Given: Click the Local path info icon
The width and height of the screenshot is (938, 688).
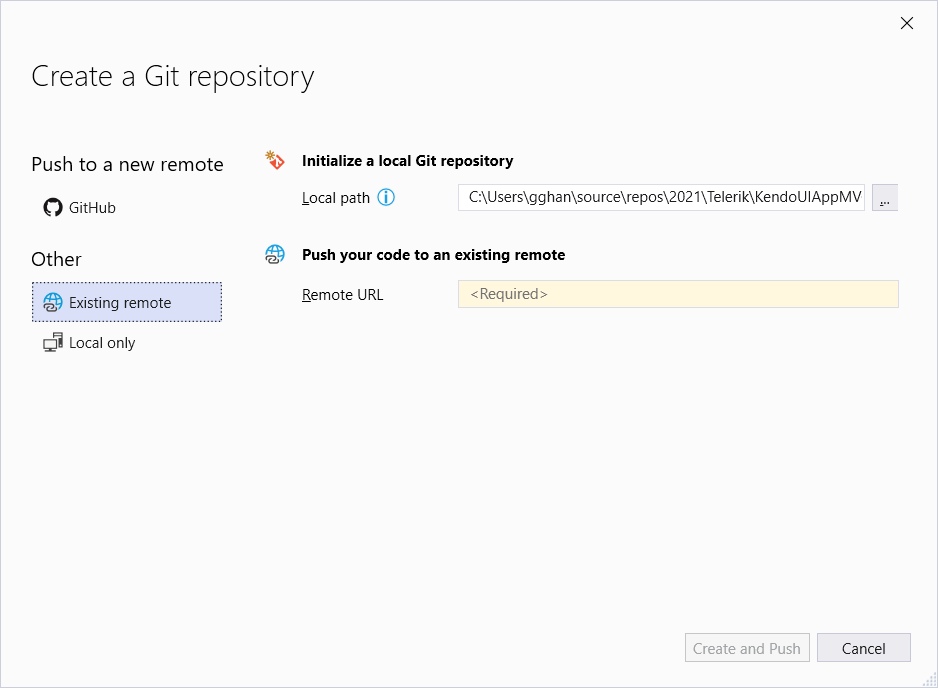Looking at the screenshot, I should pos(386,198).
